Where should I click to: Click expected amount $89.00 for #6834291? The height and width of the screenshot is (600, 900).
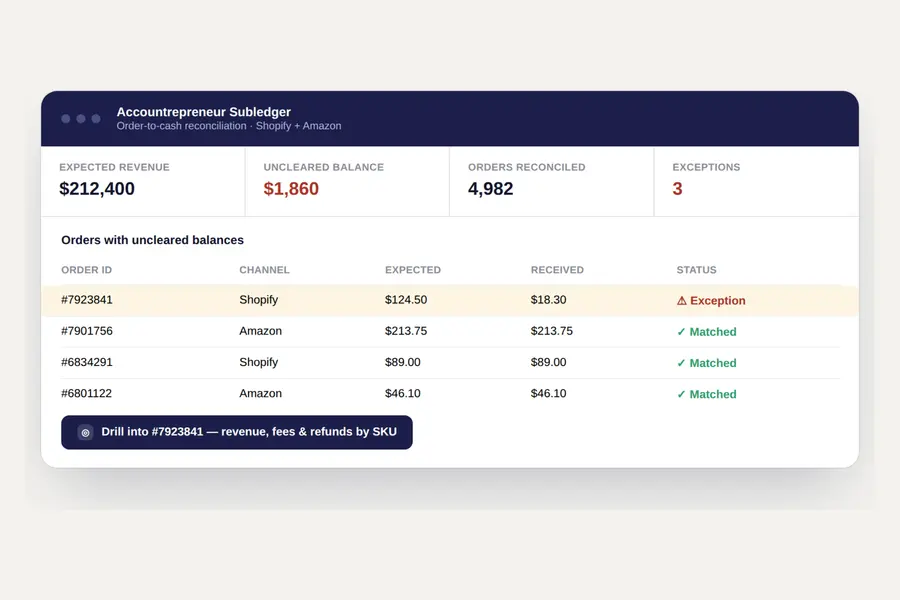[x=402, y=362]
